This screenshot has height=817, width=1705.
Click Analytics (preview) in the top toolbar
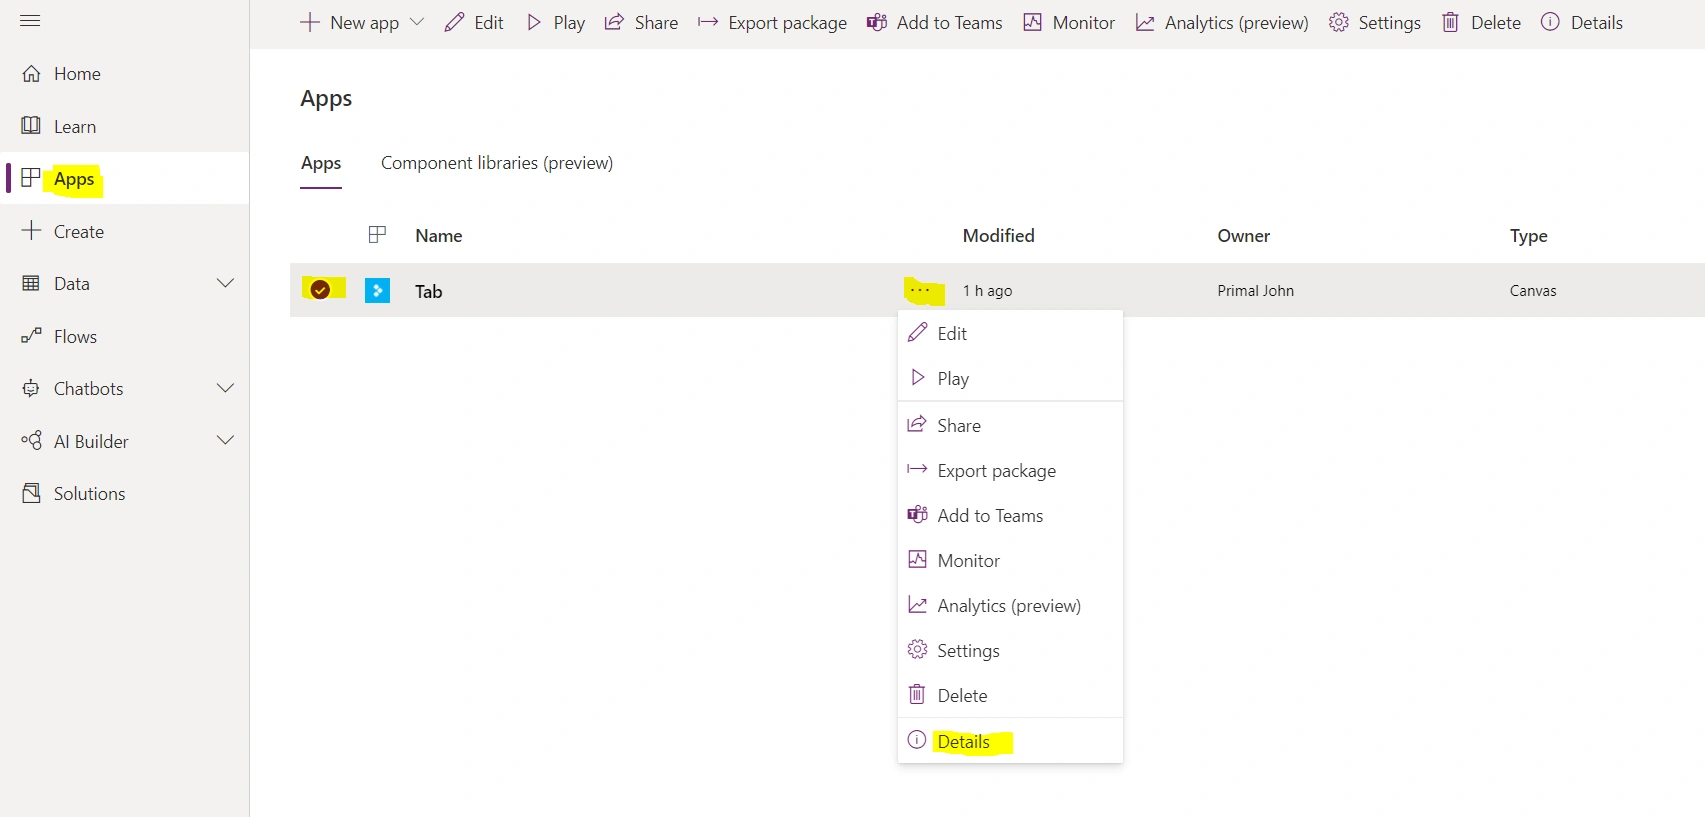coord(1222,23)
